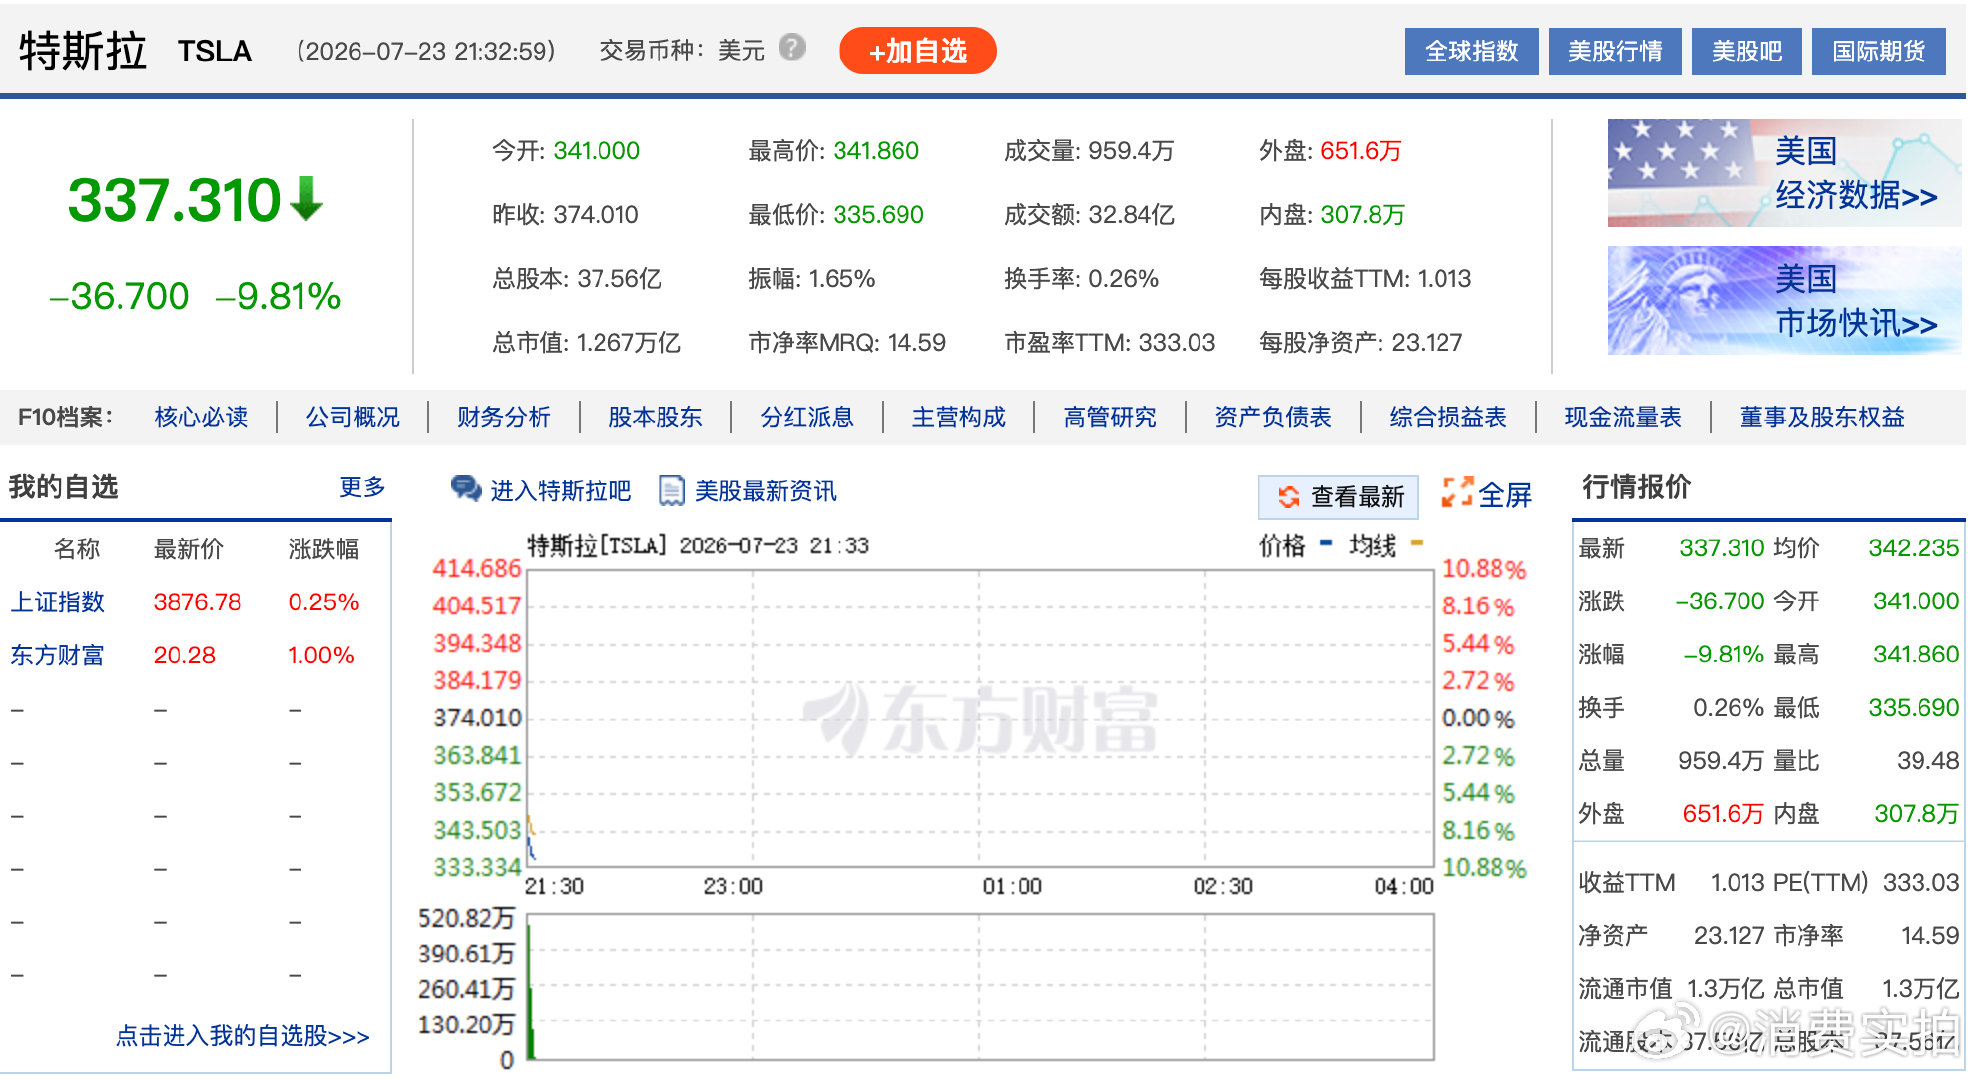1979x1080 pixels.
Task: Click 内盘 307.8万 in header stats
Action: (1362, 215)
